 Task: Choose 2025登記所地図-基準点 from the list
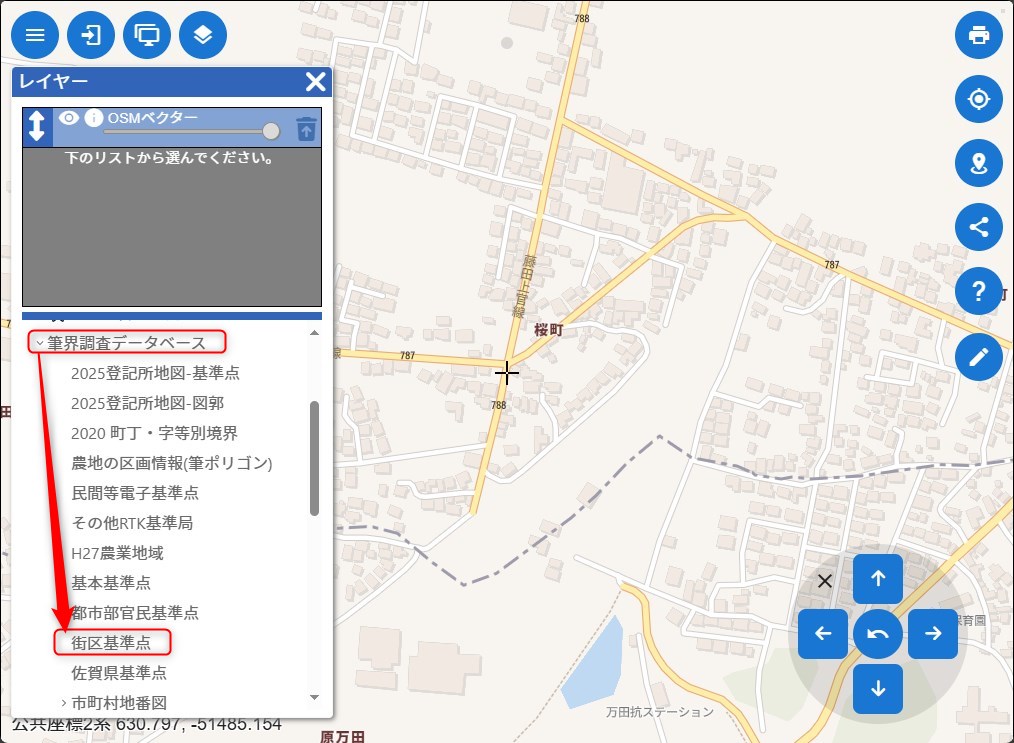coord(155,373)
